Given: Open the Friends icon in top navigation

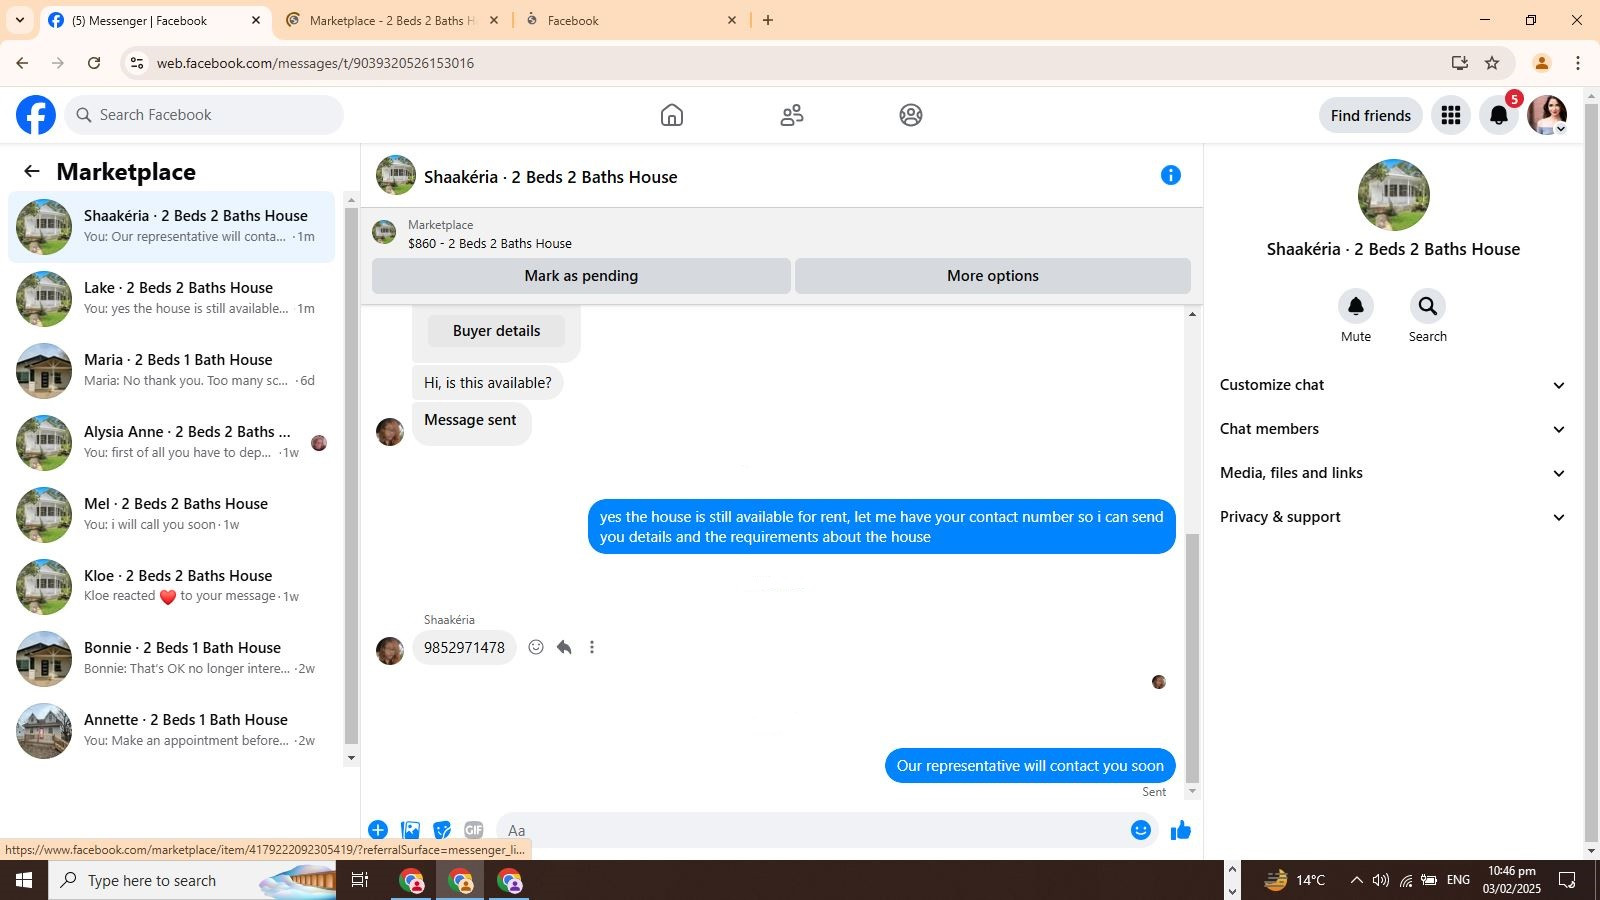Looking at the screenshot, I should click(792, 115).
